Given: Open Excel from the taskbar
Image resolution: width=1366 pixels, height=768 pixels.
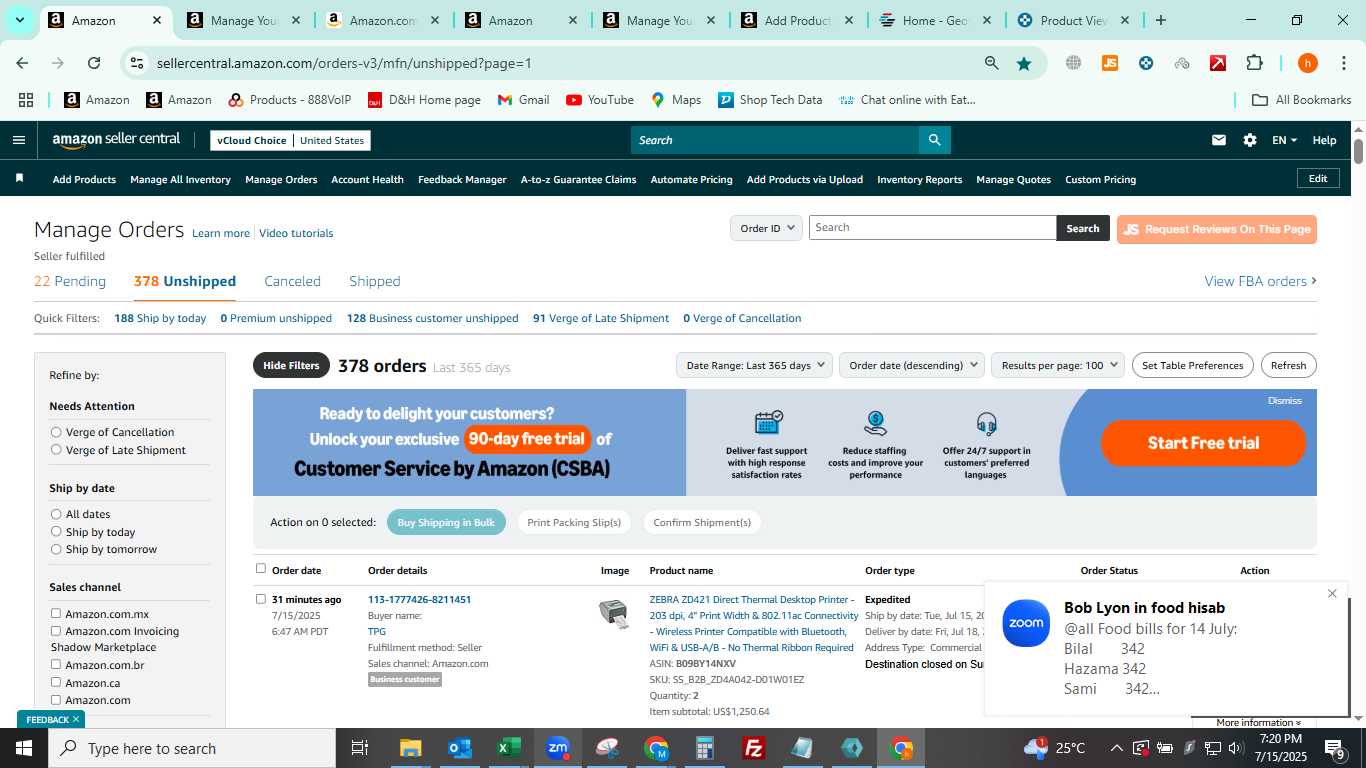Looking at the screenshot, I should point(508,748).
